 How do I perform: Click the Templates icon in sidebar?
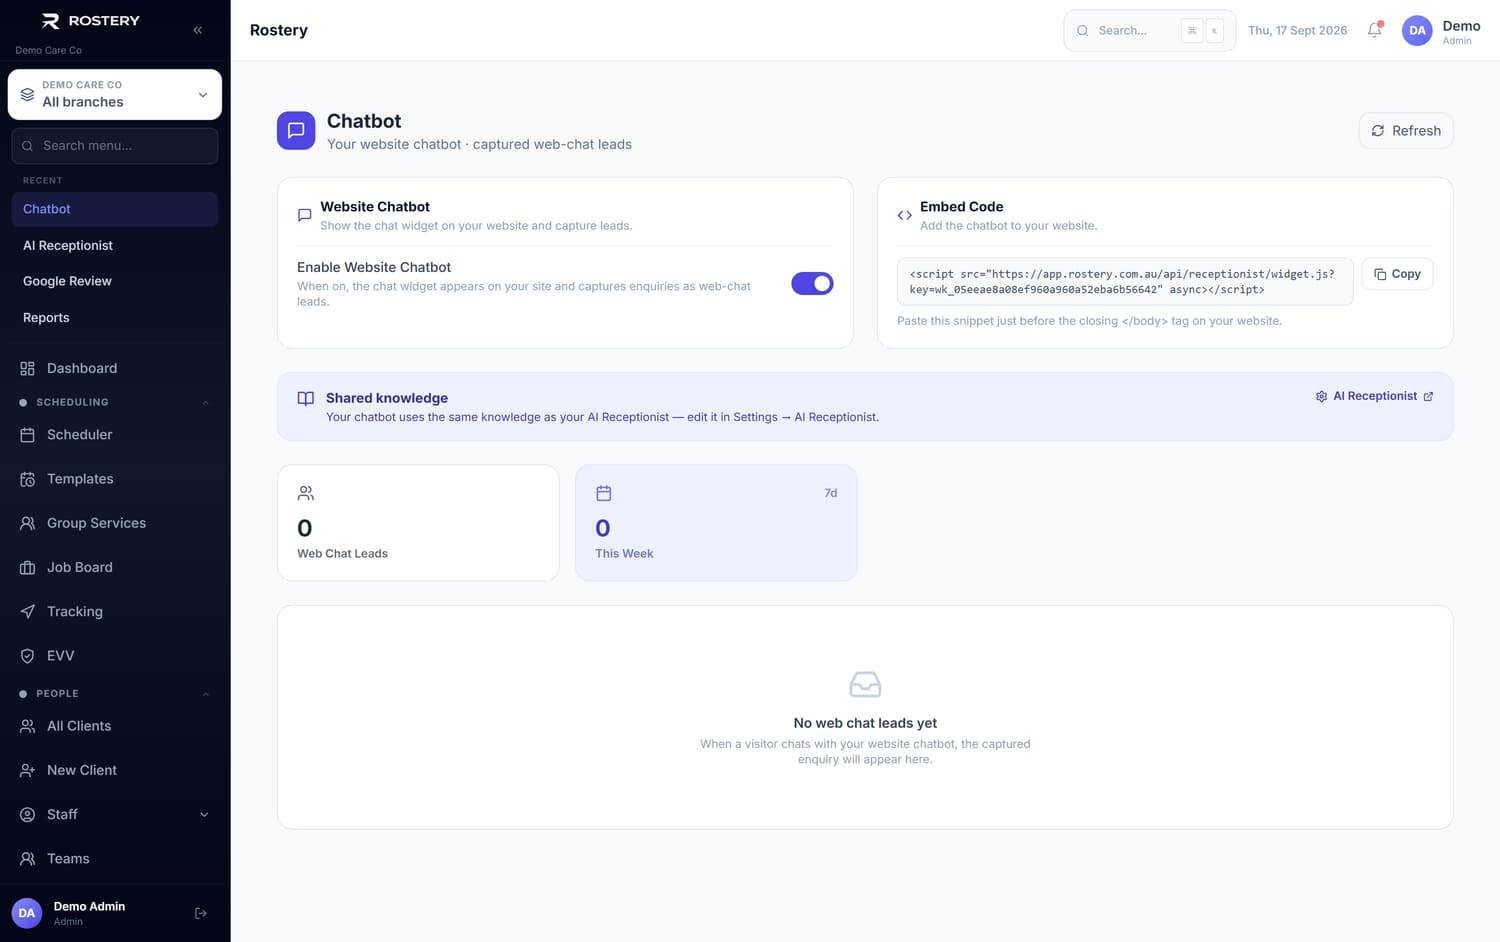click(x=27, y=479)
